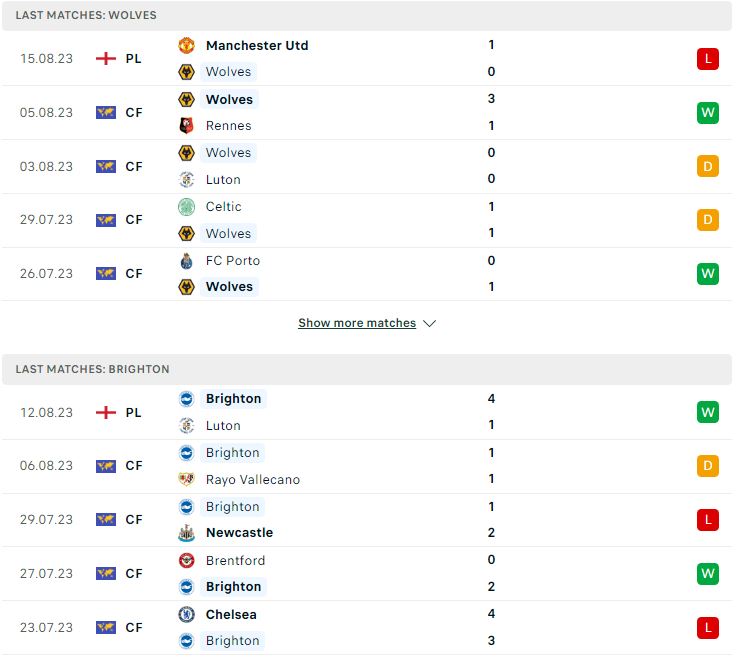Open the Last Matches: Wolves section header
Image resolution: width=744 pixels, height=658 pixels.
coord(367,16)
